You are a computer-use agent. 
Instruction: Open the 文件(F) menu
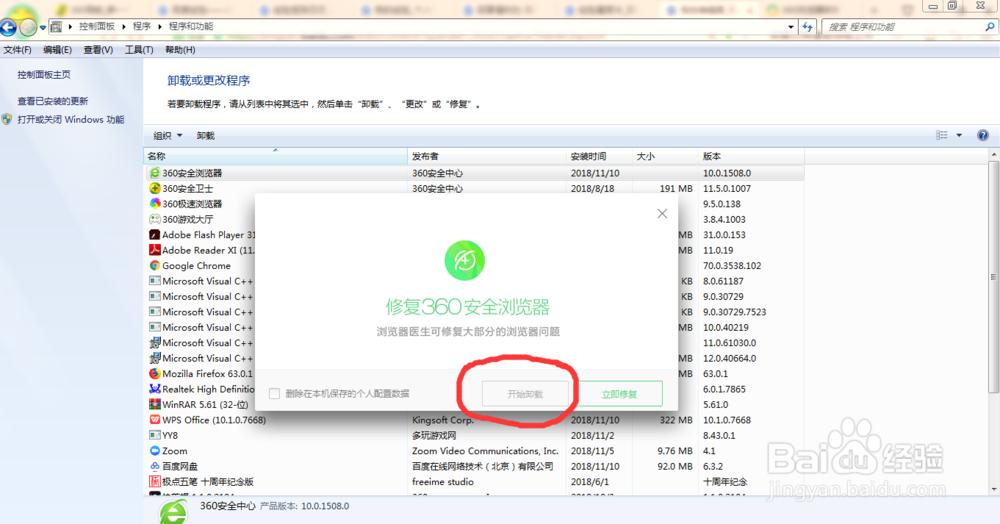(x=17, y=50)
